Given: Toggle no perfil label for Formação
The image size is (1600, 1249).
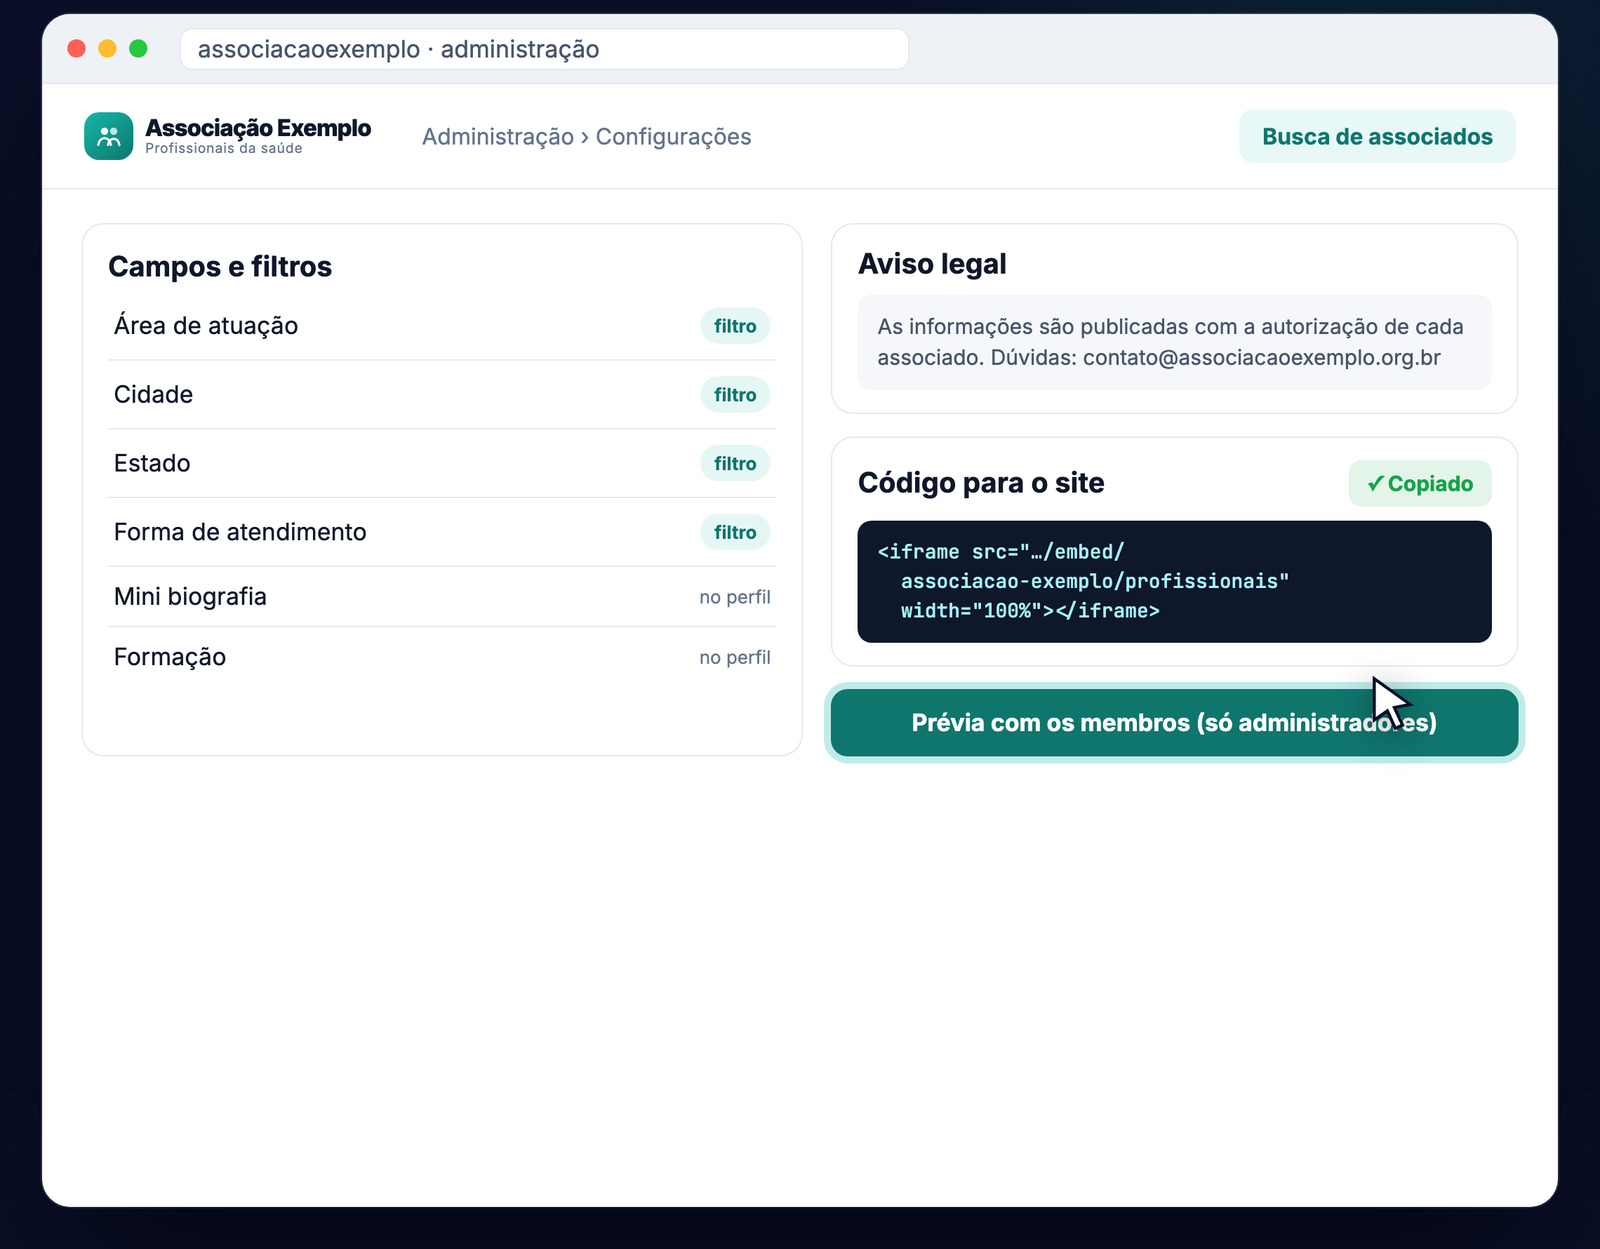Looking at the screenshot, I should tap(735, 657).
